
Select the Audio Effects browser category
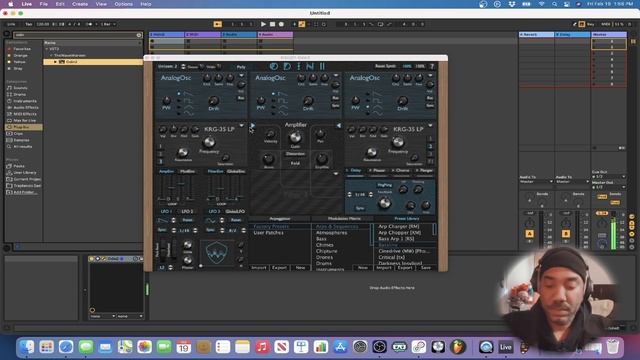(26, 107)
